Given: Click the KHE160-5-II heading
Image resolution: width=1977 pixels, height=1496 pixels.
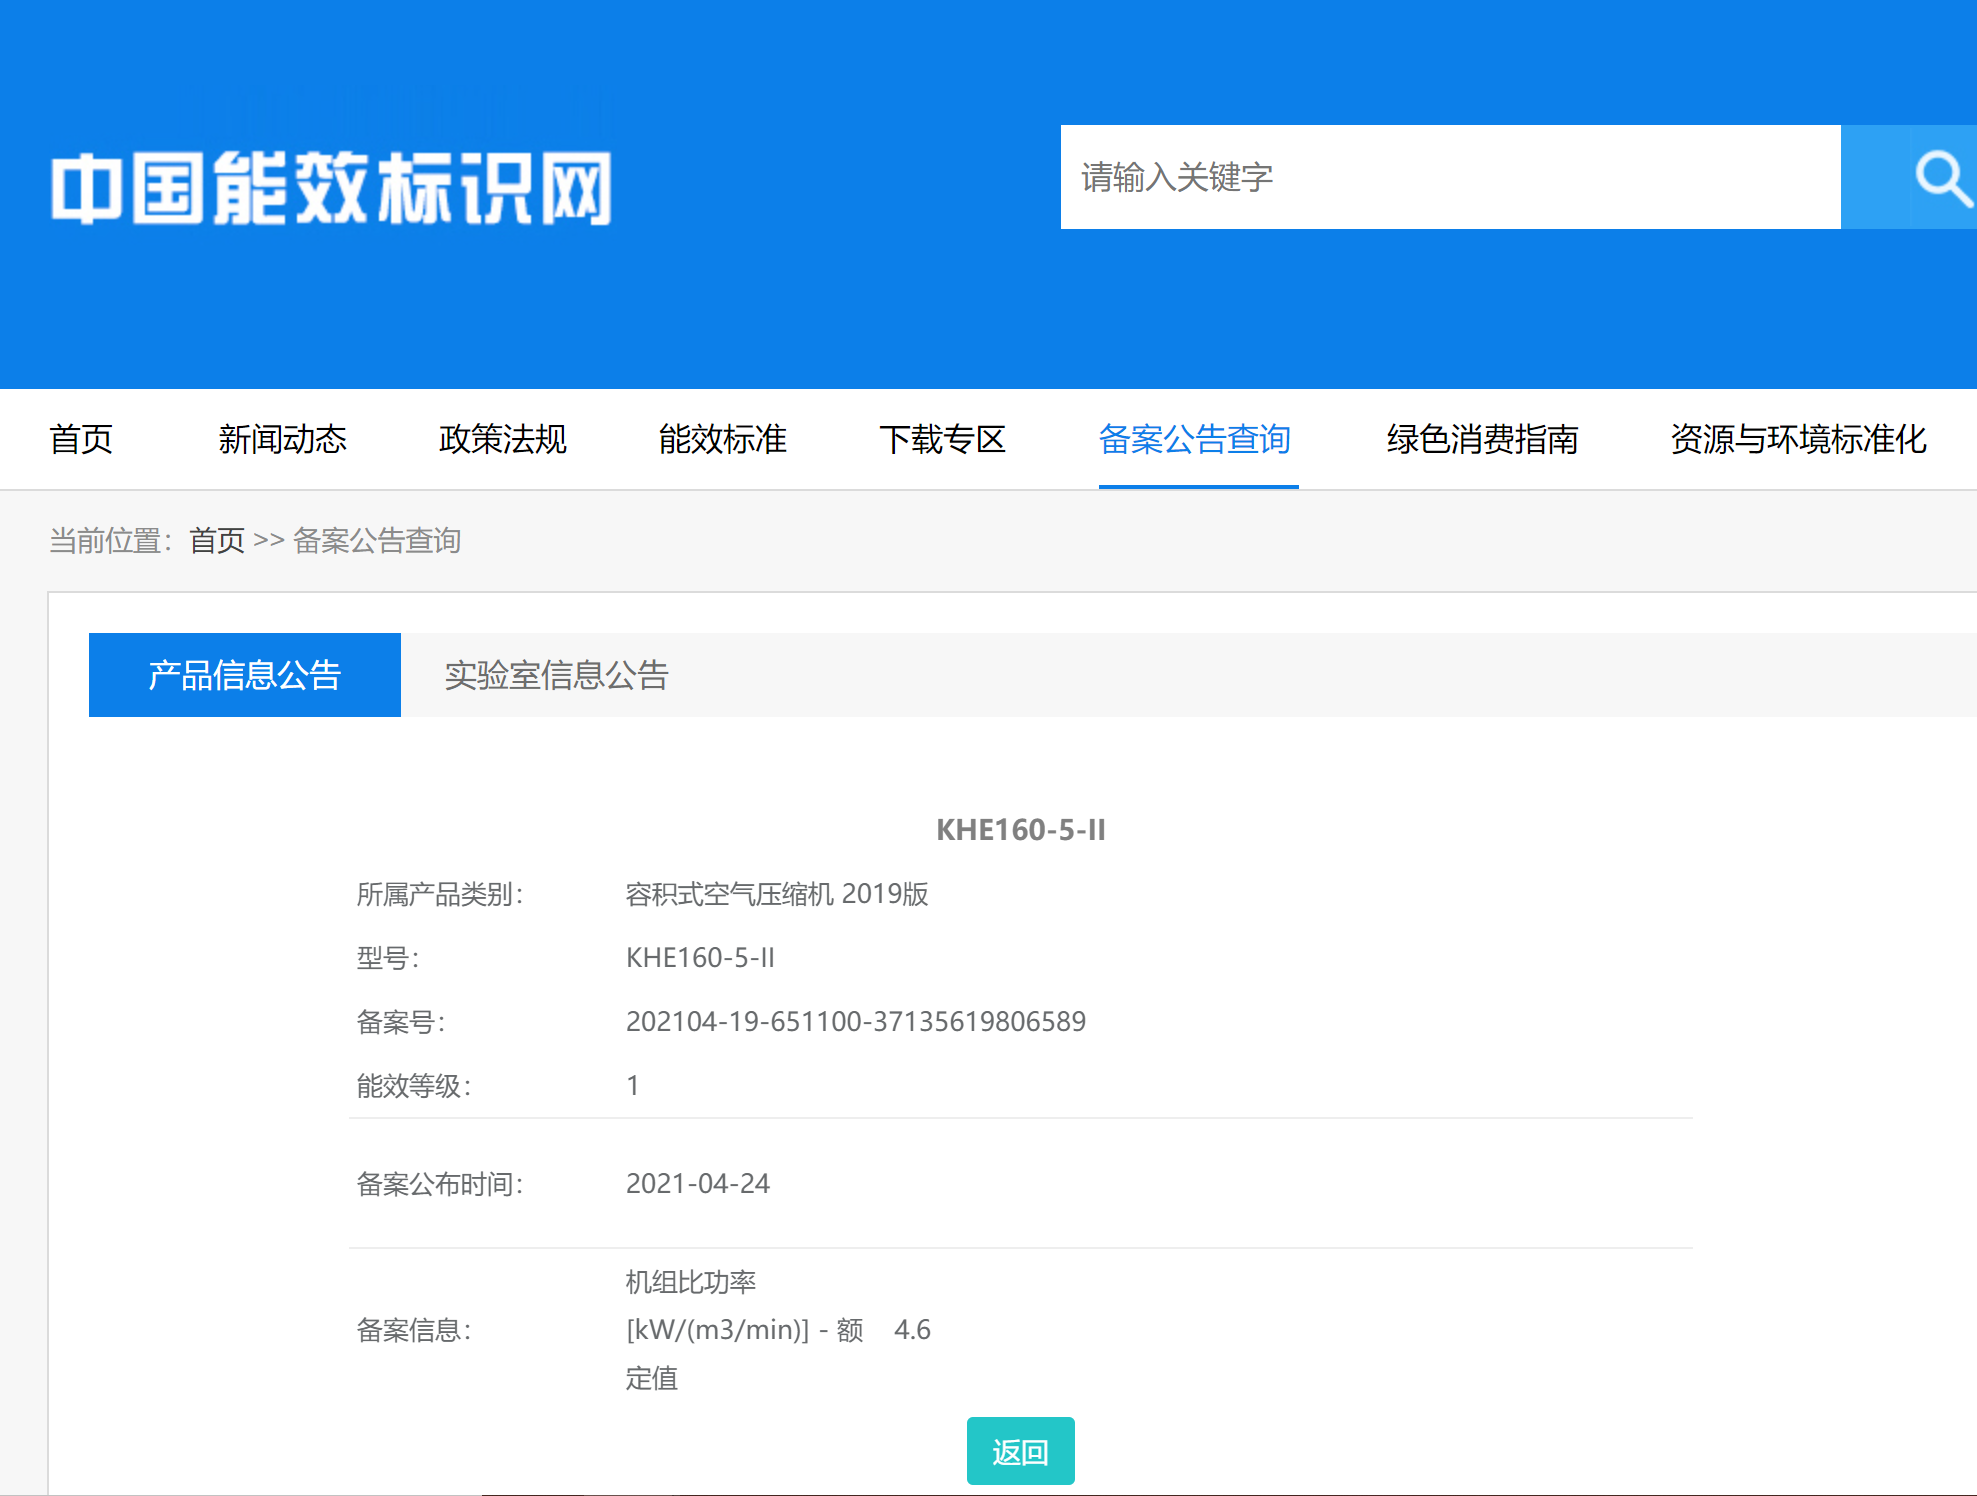Looking at the screenshot, I should click(1021, 830).
